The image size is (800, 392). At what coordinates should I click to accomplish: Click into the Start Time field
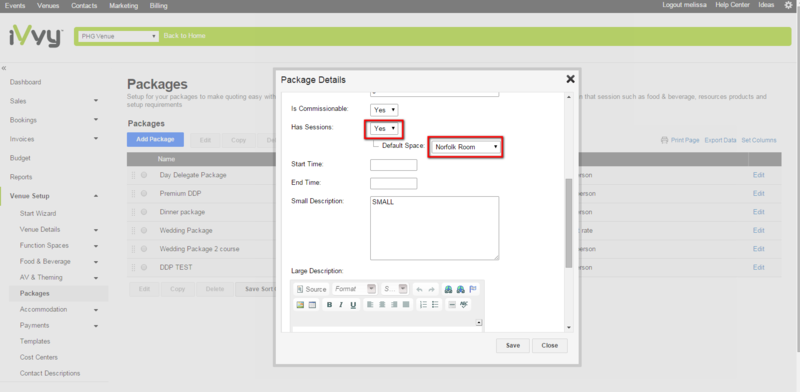pos(393,165)
